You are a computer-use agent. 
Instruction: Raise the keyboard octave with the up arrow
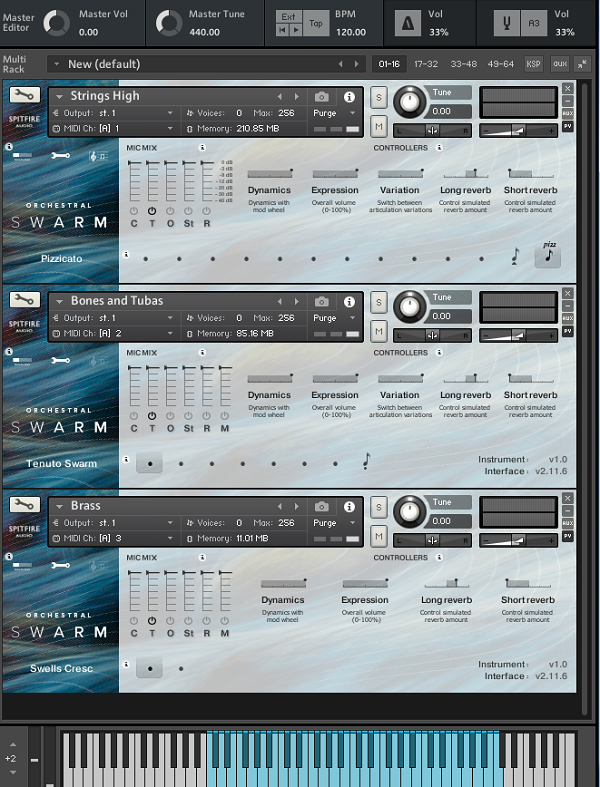13,745
